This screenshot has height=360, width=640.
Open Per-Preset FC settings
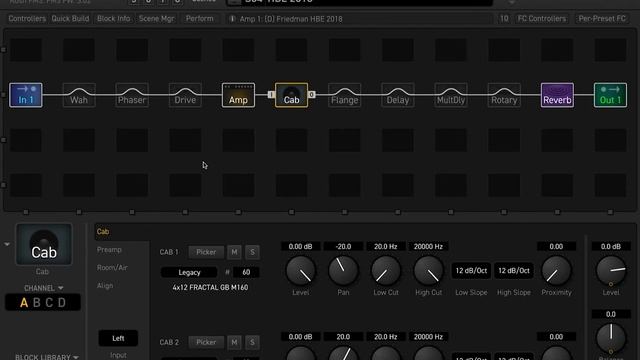coord(602,19)
